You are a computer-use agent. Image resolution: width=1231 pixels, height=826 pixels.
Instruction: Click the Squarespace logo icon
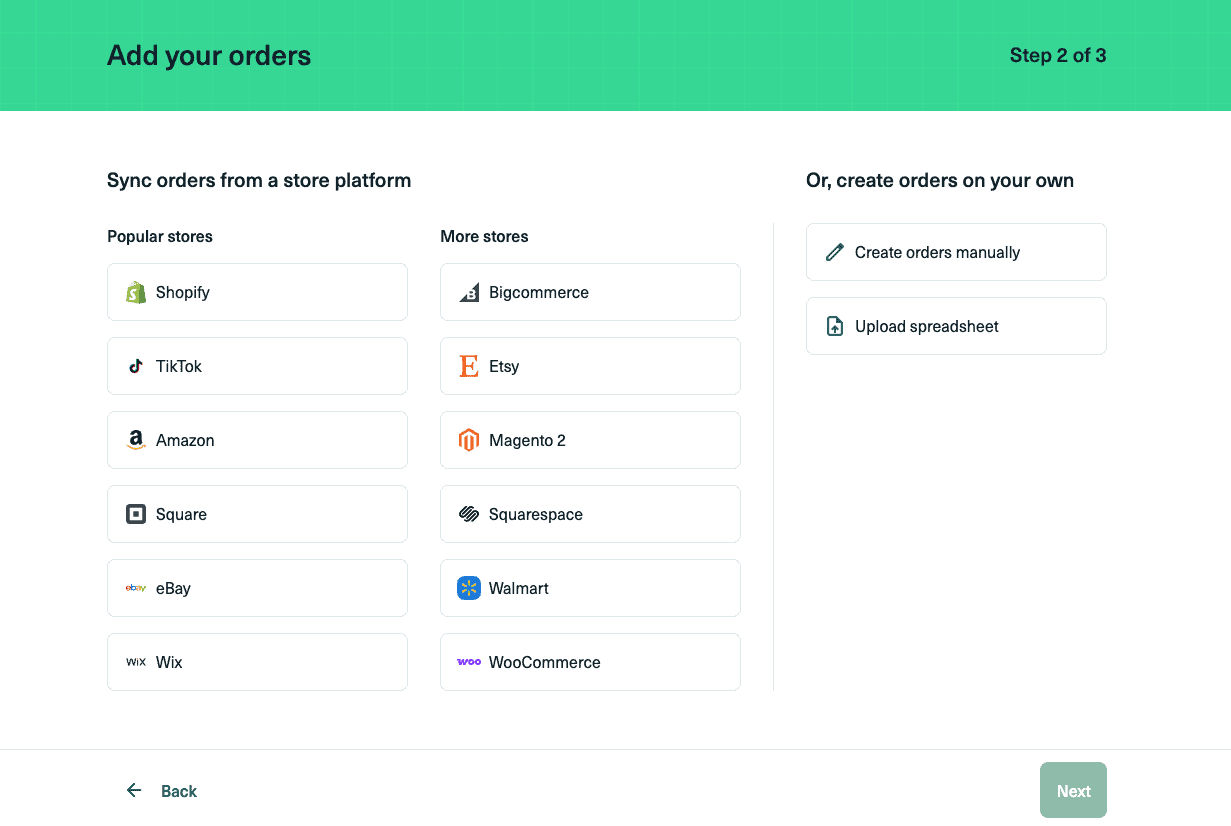click(x=469, y=514)
